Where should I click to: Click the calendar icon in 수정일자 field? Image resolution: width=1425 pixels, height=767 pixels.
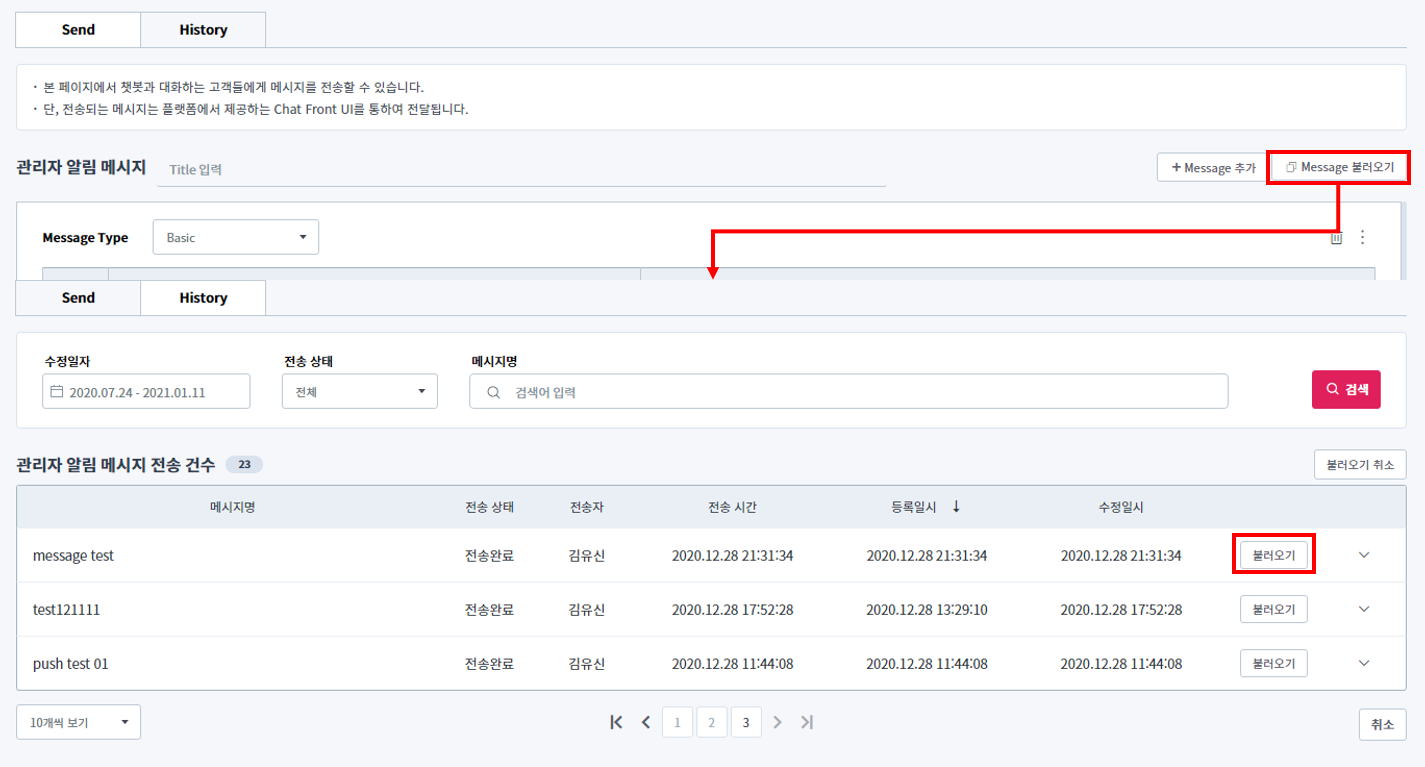(57, 392)
